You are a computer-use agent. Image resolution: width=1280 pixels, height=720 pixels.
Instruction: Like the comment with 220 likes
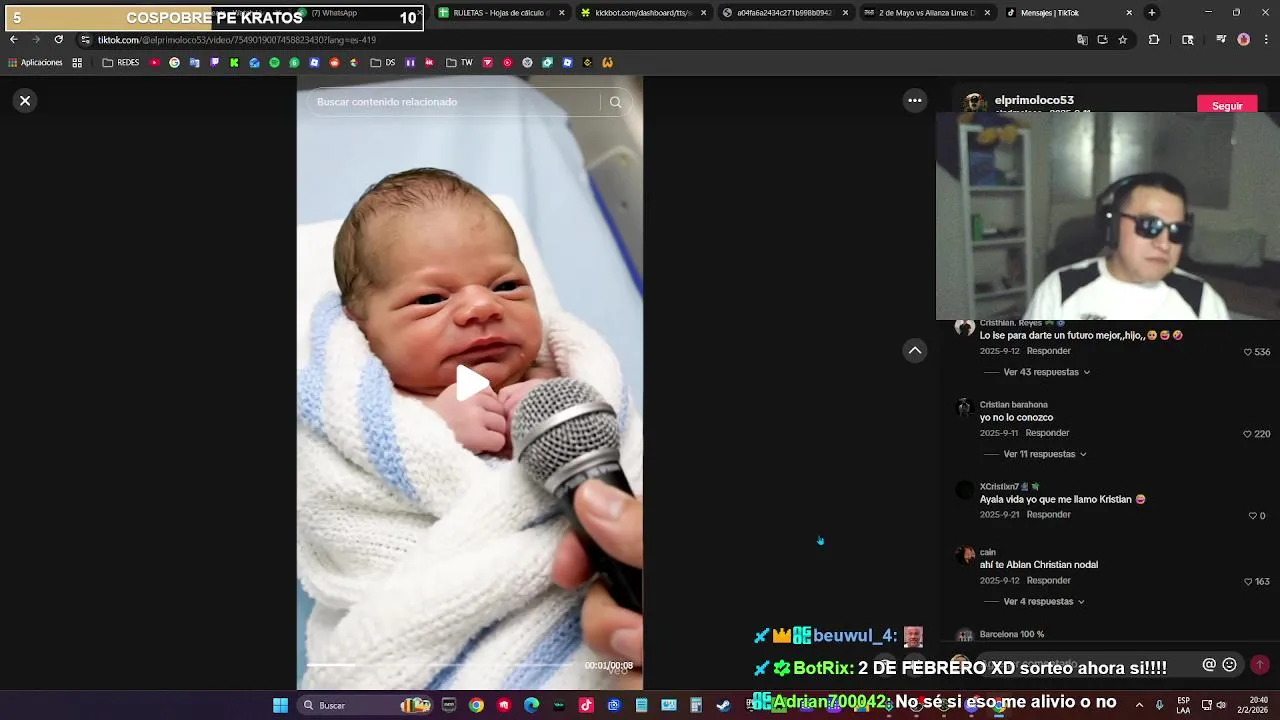tap(1247, 434)
